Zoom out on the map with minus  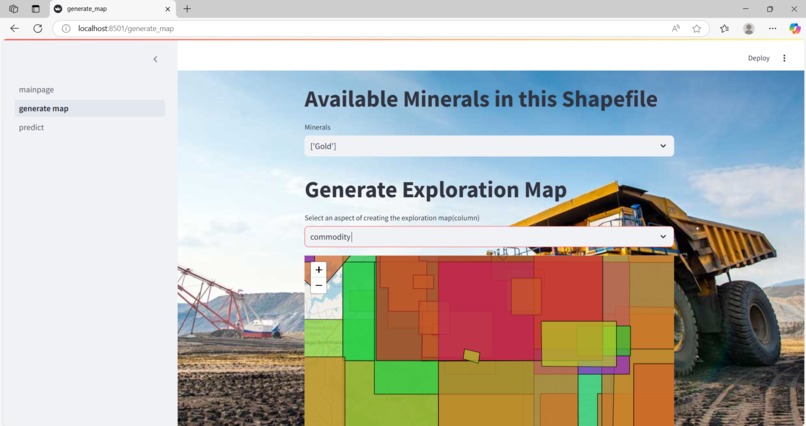click(x=319, y=285)
